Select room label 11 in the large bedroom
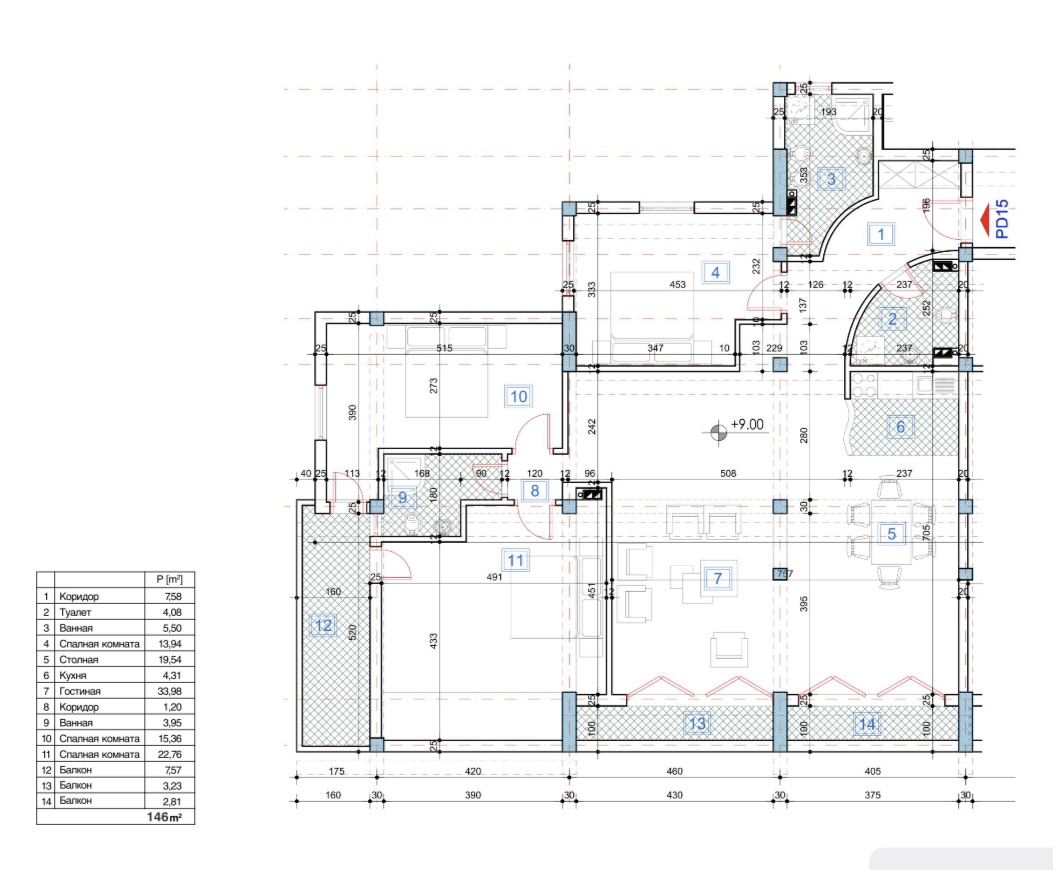 [515, 560]
